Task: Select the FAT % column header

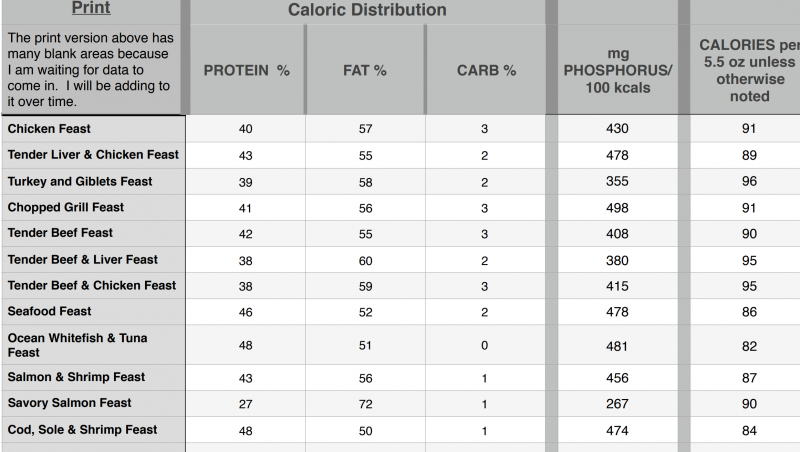Action: [x=365, y=71]
